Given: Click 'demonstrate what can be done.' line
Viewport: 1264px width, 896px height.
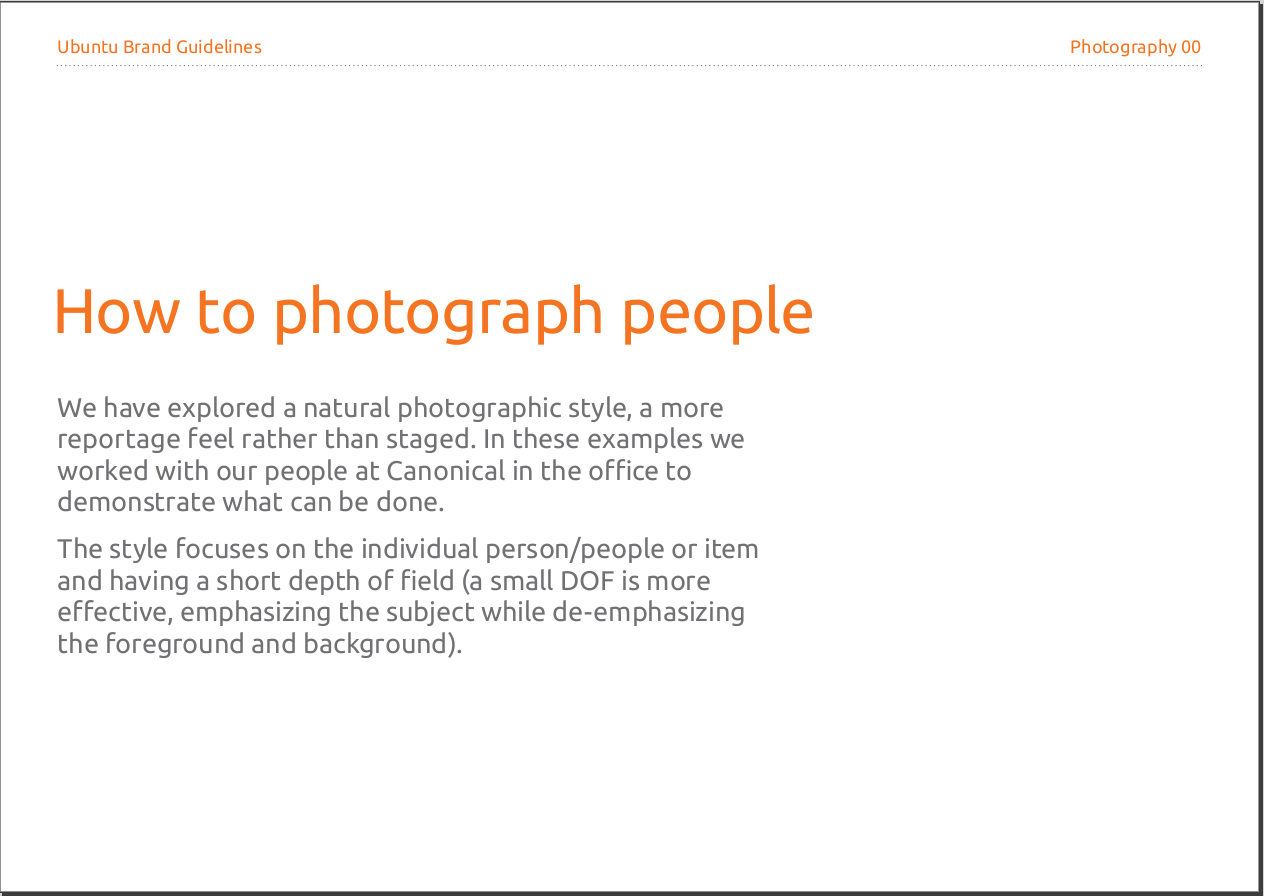Looking at the screenshot, I should (x=250, y=501).
